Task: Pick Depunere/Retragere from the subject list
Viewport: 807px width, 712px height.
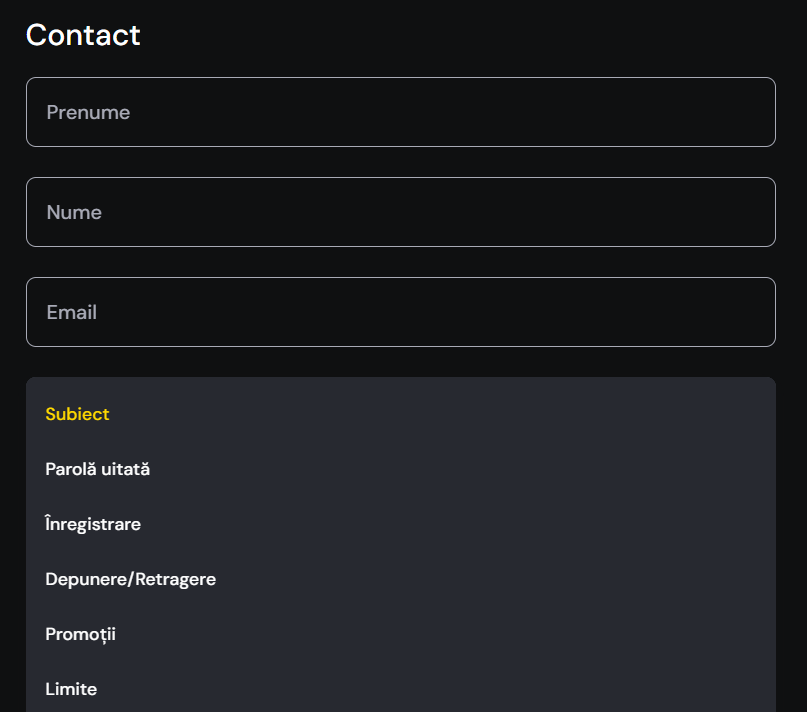Action: tap(130, 578)
